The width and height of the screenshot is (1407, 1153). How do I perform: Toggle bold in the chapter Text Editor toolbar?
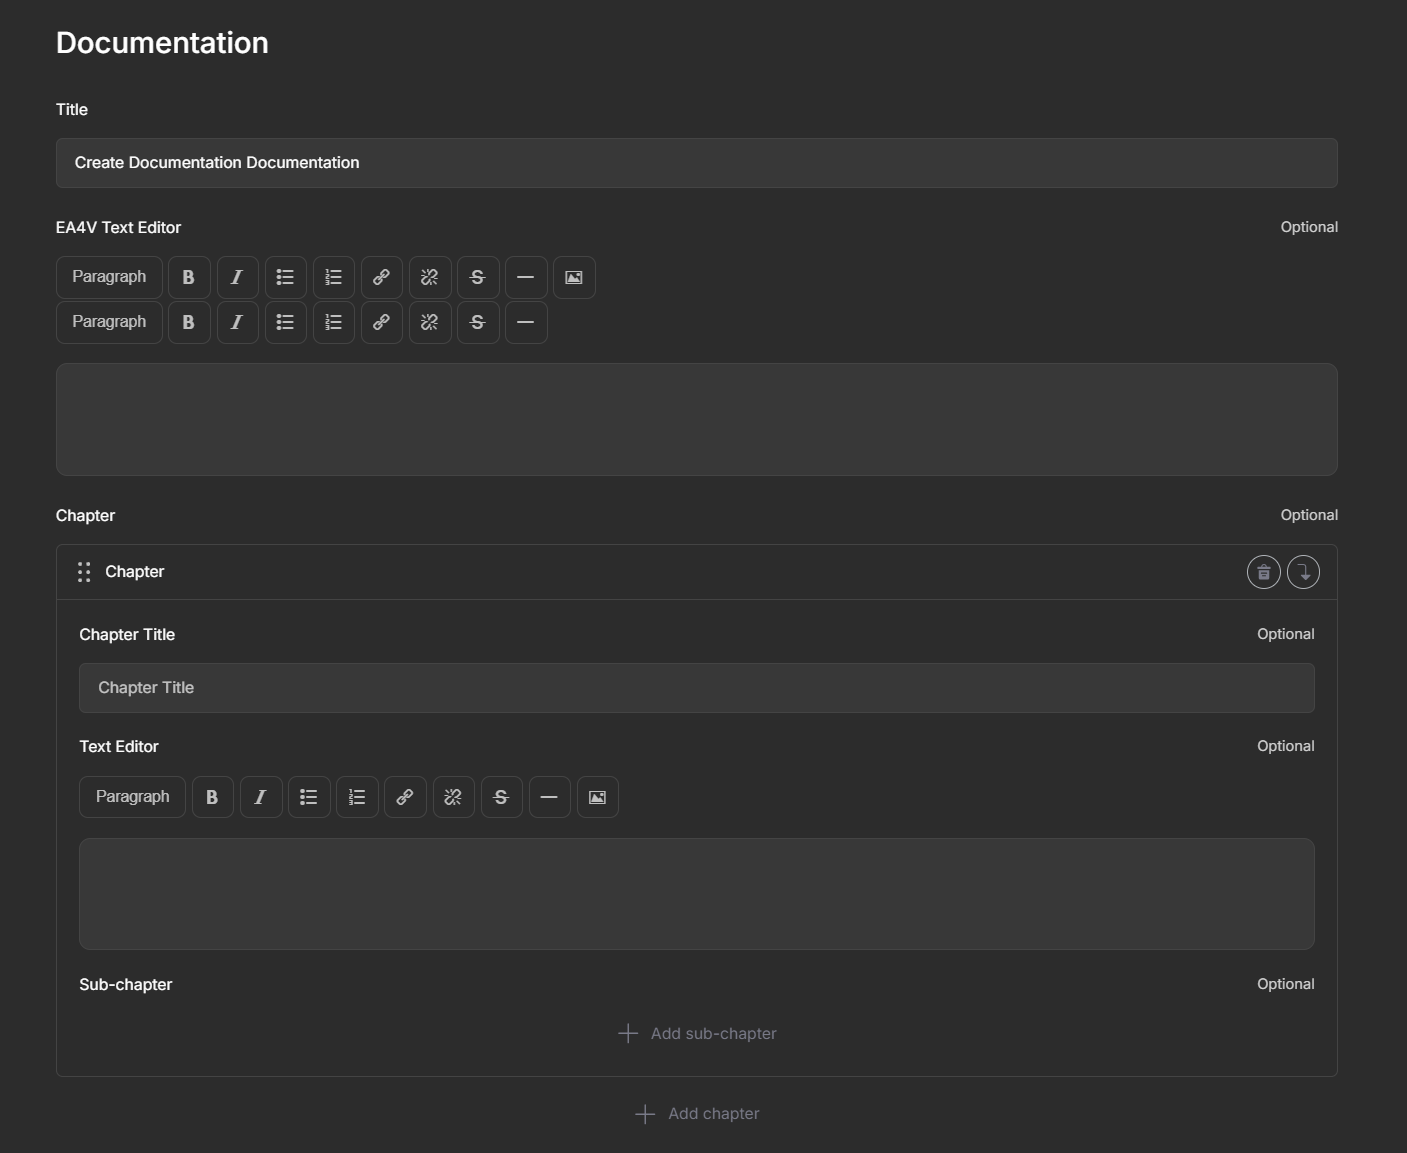(212, 797)
